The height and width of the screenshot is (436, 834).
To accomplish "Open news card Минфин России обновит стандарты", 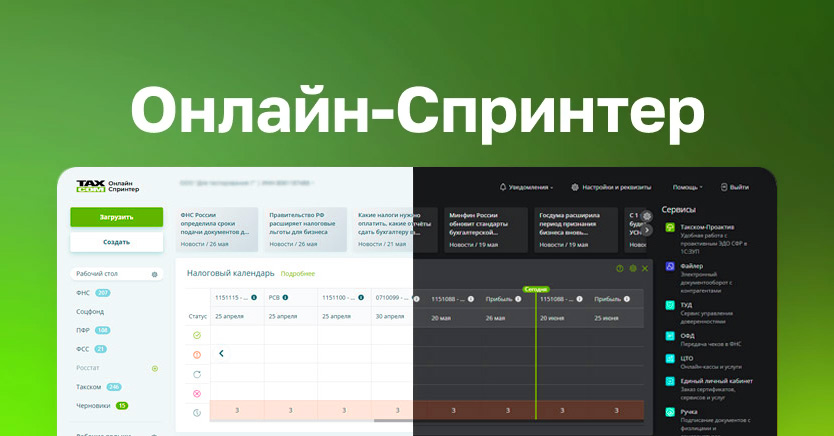I will click(486, 230).
